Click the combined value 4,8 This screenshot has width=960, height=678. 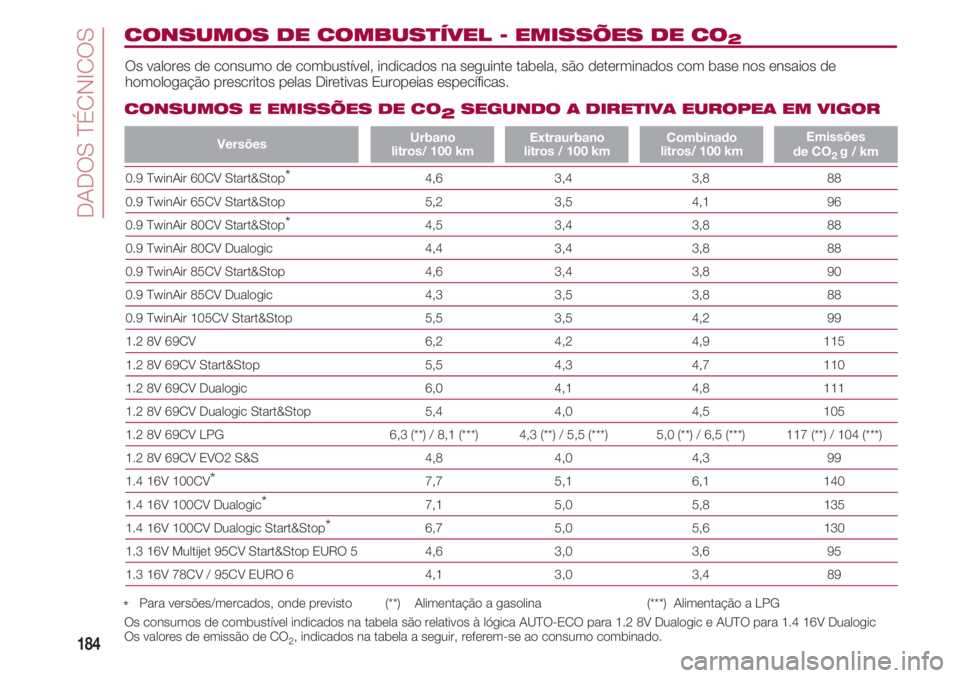click(x=700, y=388)
